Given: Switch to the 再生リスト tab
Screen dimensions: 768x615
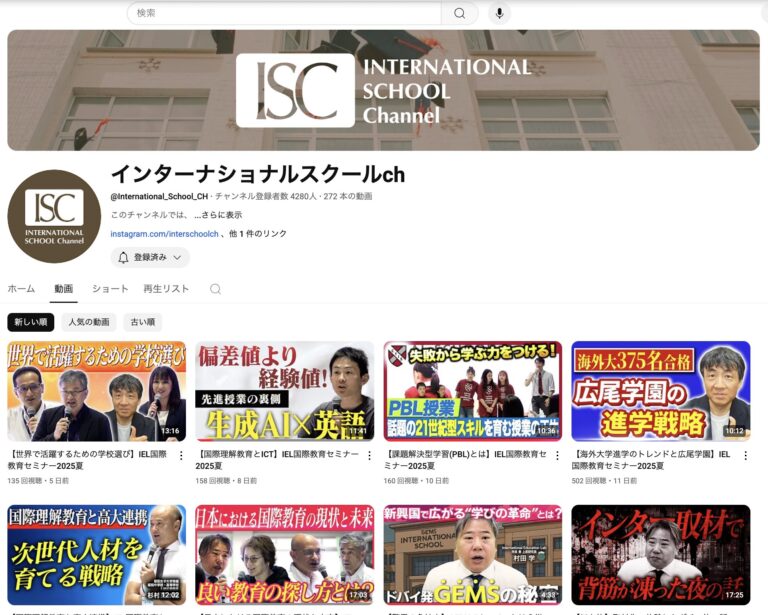Looking at the screenshot, I should (166, 289).
